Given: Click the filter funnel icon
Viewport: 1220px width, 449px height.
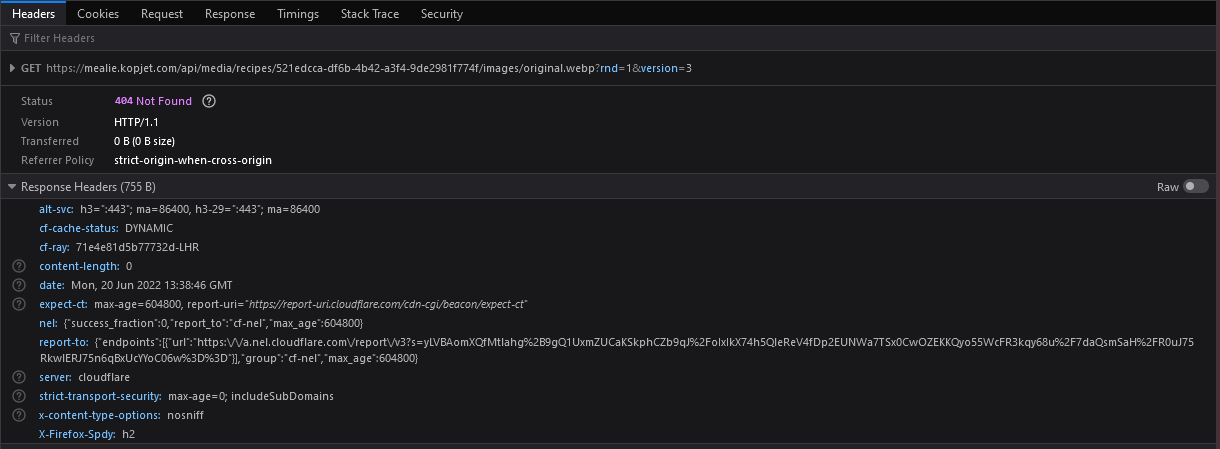Looking at the screenshot, I should click(x=14, y=38).
